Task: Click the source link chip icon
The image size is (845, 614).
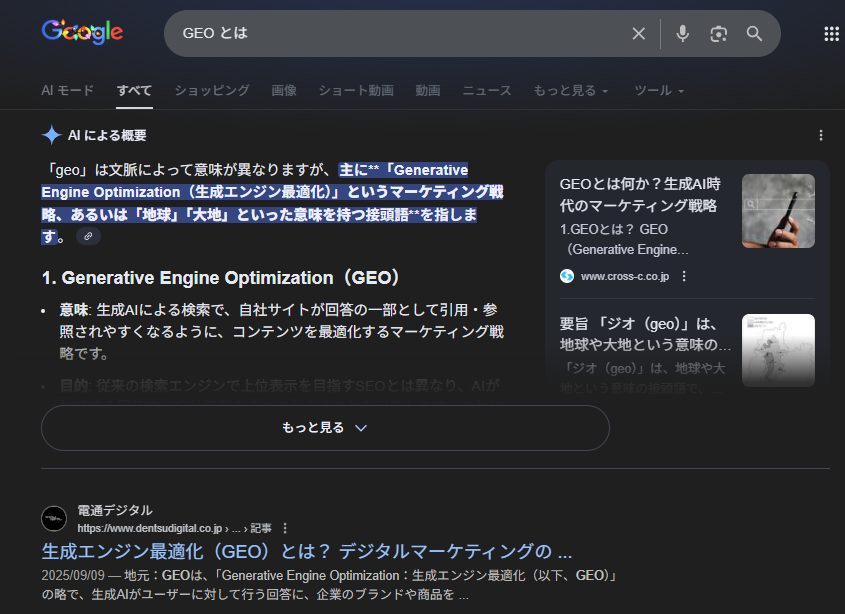Action: pyautogui.click(x=89, y=237)
